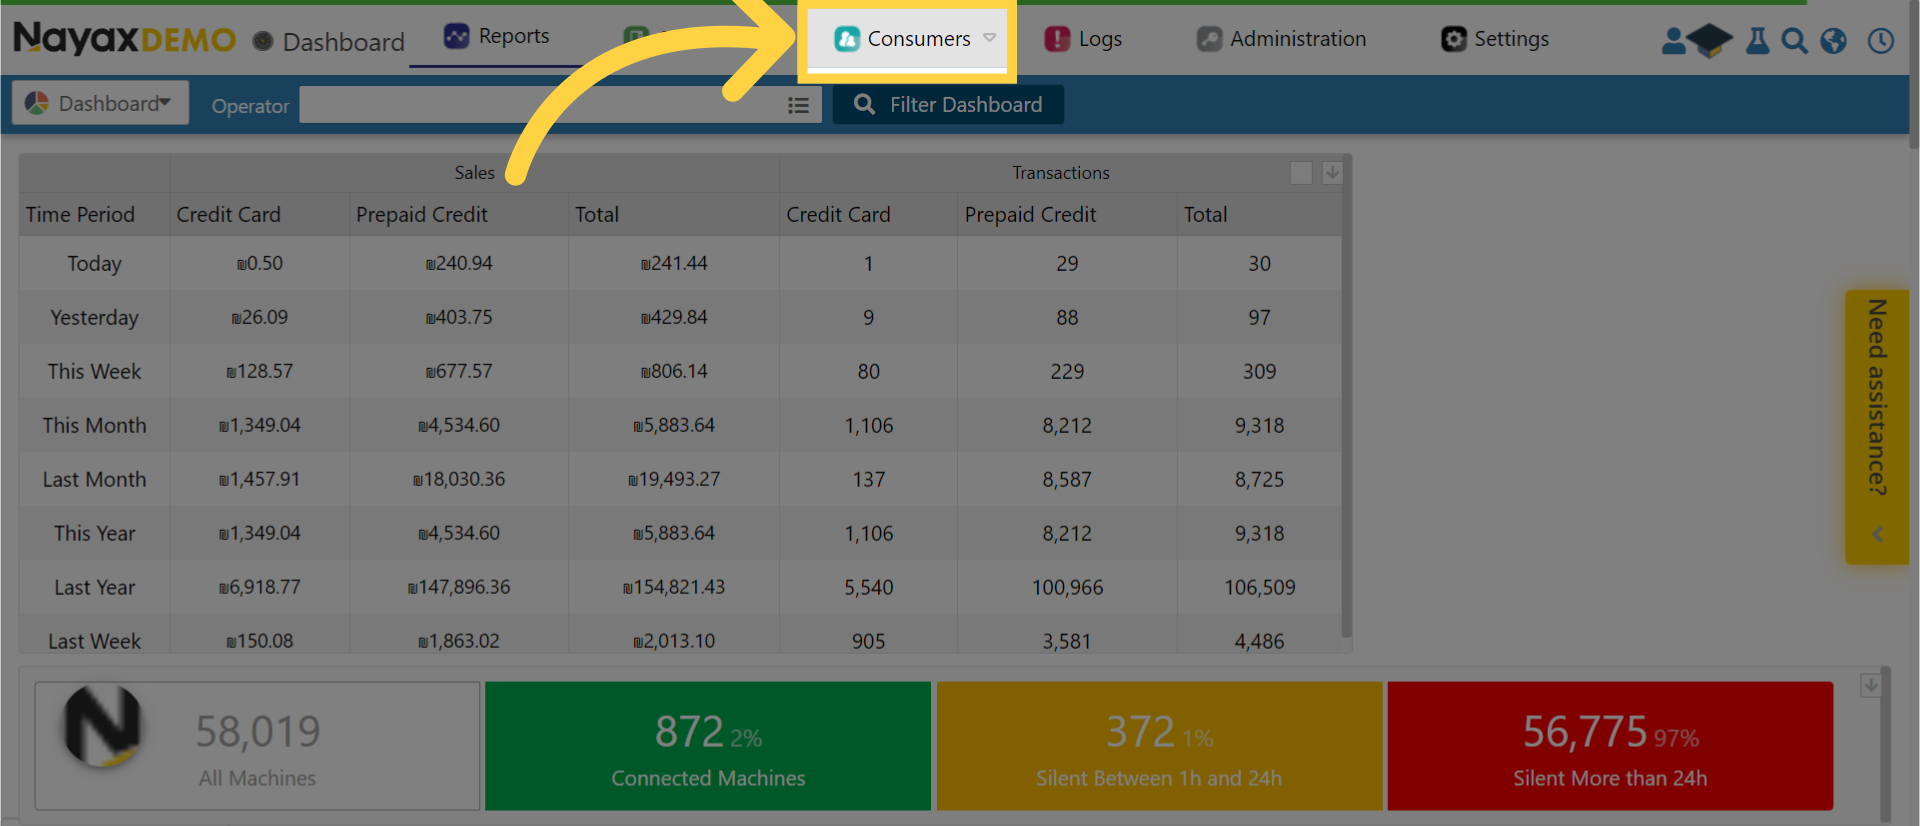This screenshot has height=826, width=1920.
Task: Click into the Operator input field
Action: tap(540, 105)
